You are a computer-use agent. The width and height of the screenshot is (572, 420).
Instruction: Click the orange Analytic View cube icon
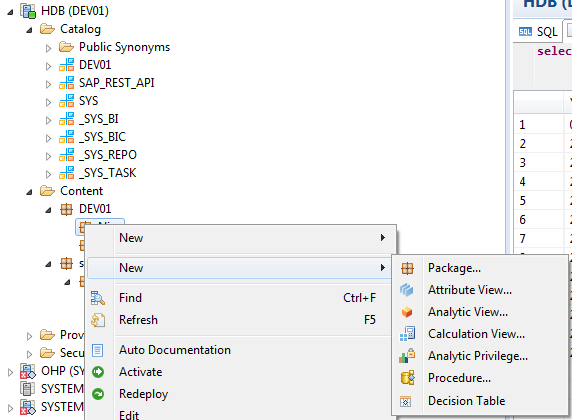pyautogui.click(x=407, y=312)
